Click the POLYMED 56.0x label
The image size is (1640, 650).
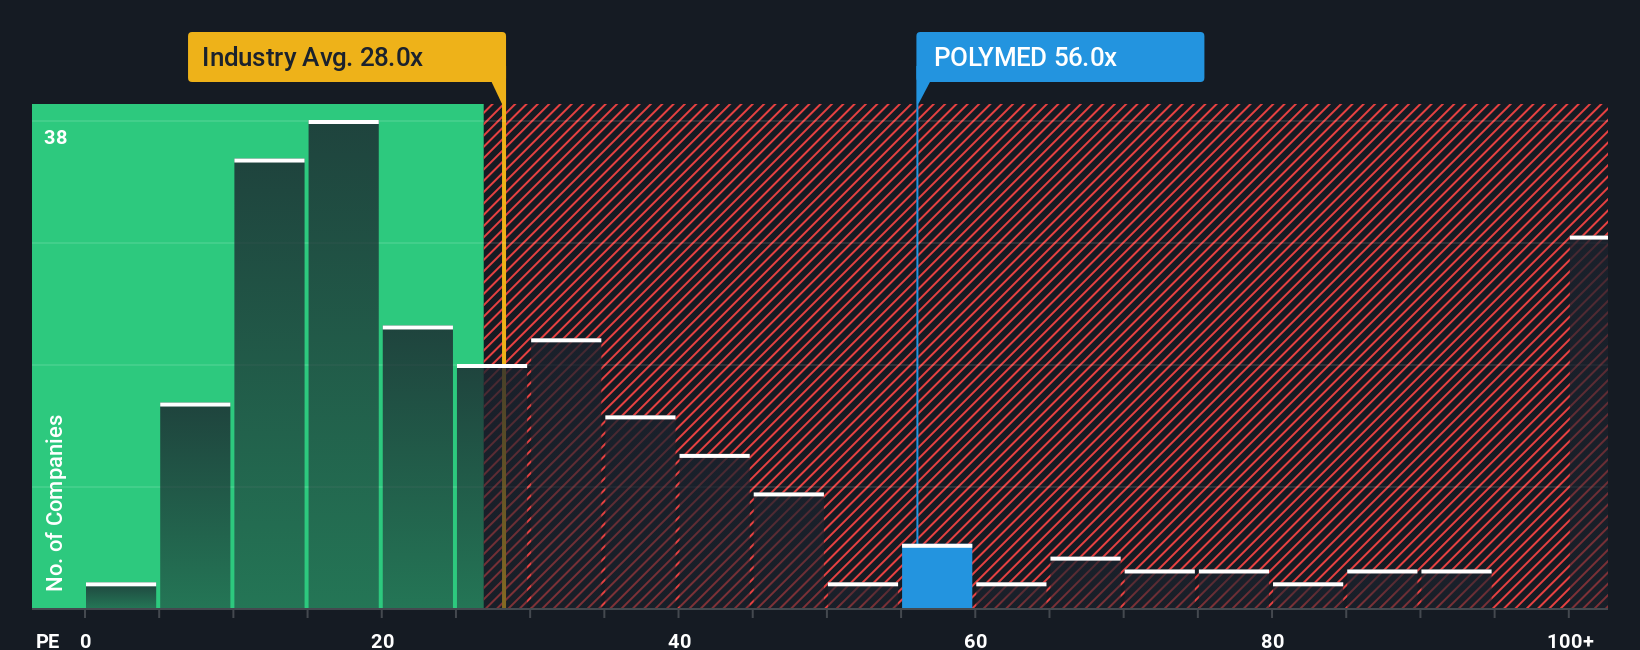tap(1060, 57)
